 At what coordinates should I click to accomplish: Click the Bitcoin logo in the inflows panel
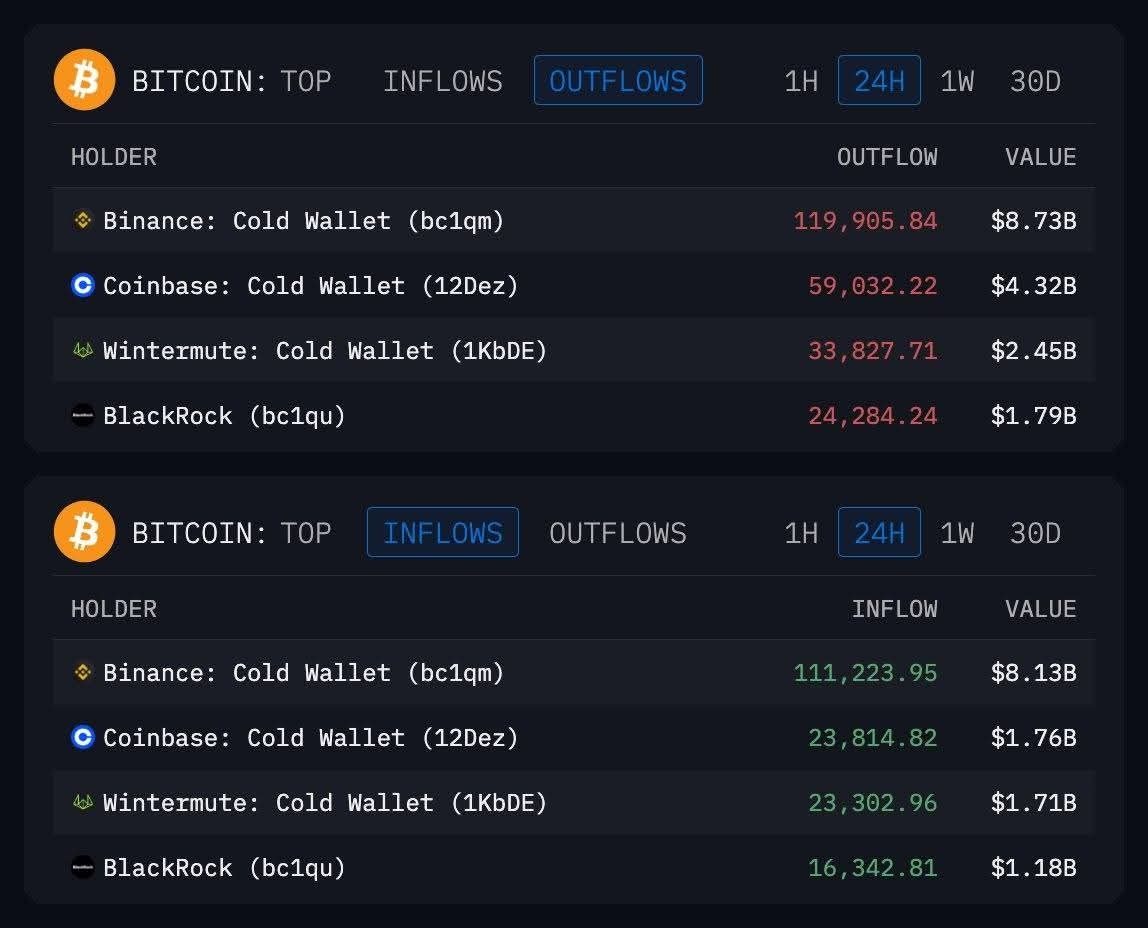(85, 532)
